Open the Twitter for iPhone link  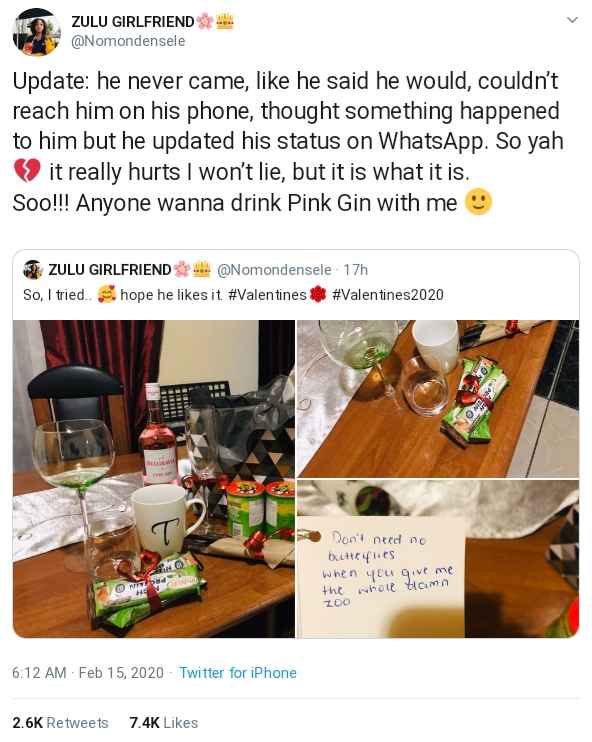point(238,672)
